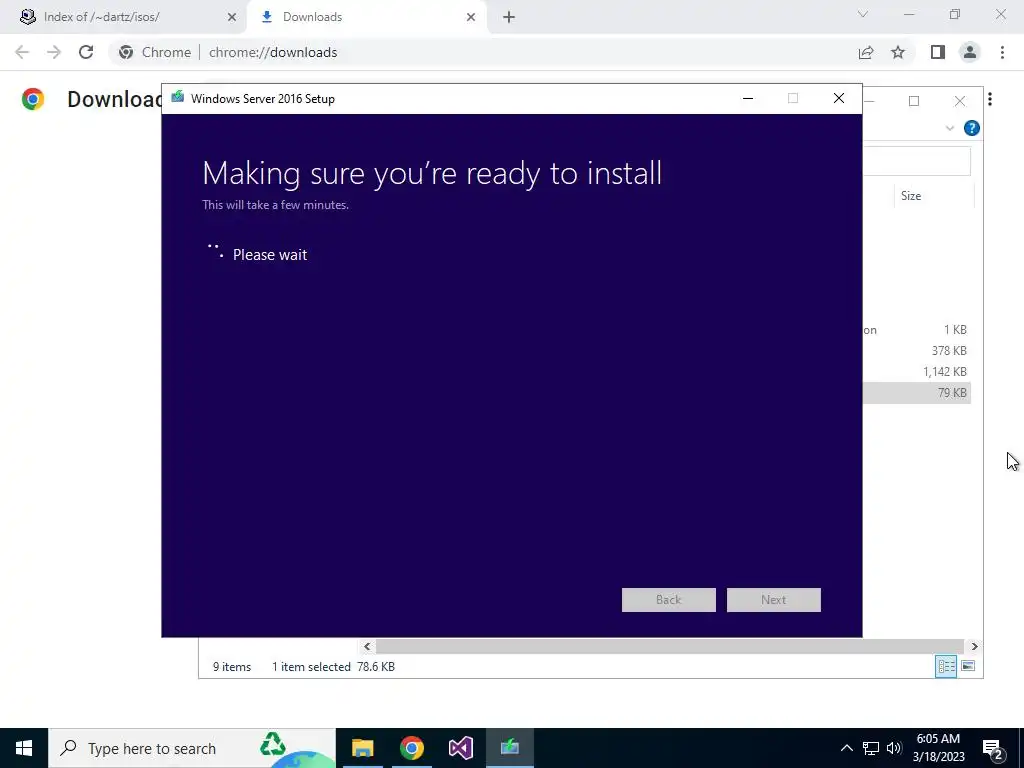
Task: Maximize the File Explorer window
Action: [914, 101]
